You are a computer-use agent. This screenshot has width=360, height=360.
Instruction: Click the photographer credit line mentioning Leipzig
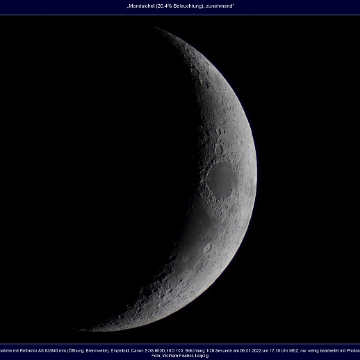[180, 356]
